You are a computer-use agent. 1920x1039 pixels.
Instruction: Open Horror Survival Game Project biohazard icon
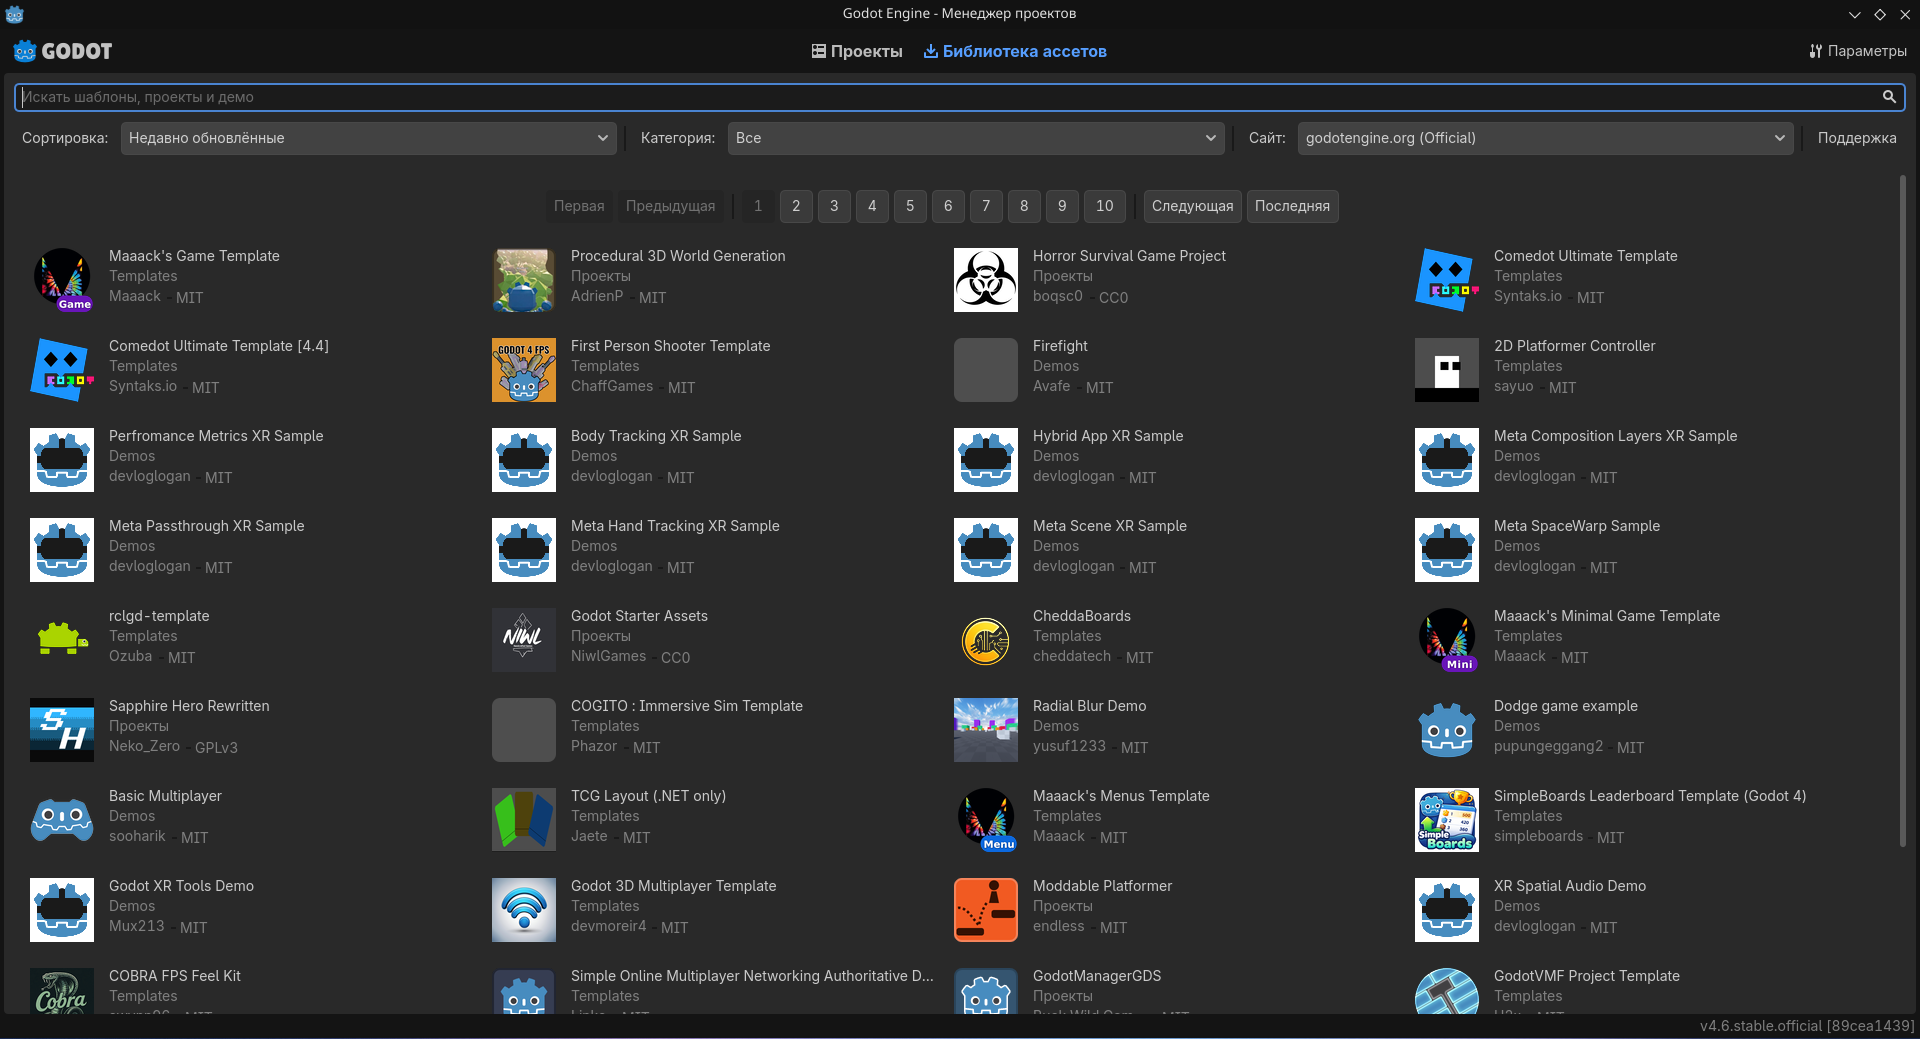[x=985, y=280]
